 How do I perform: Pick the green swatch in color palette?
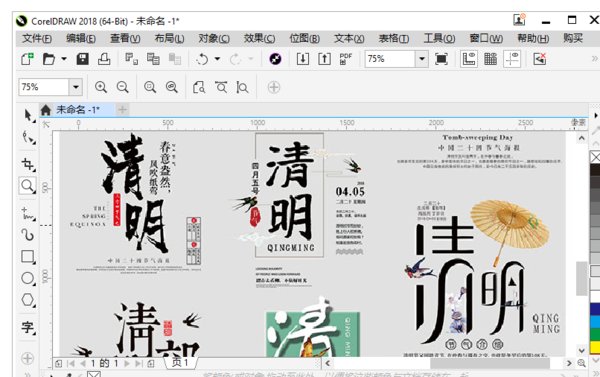tap(595, 335)
